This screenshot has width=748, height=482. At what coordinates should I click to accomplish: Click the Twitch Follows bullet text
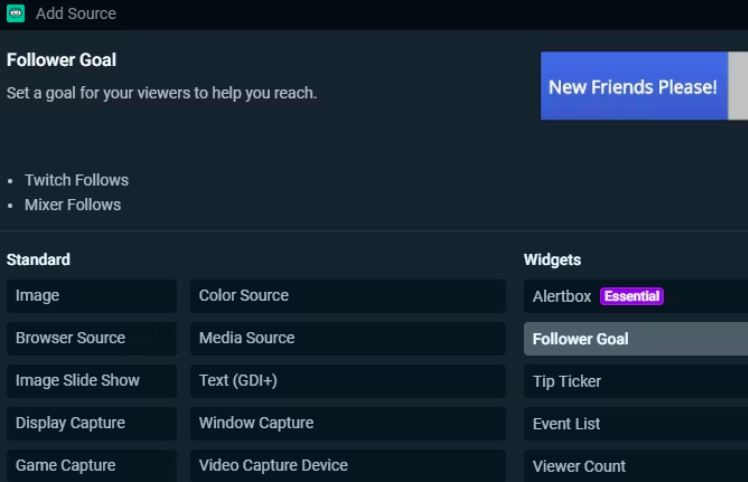tap(77, 180)
